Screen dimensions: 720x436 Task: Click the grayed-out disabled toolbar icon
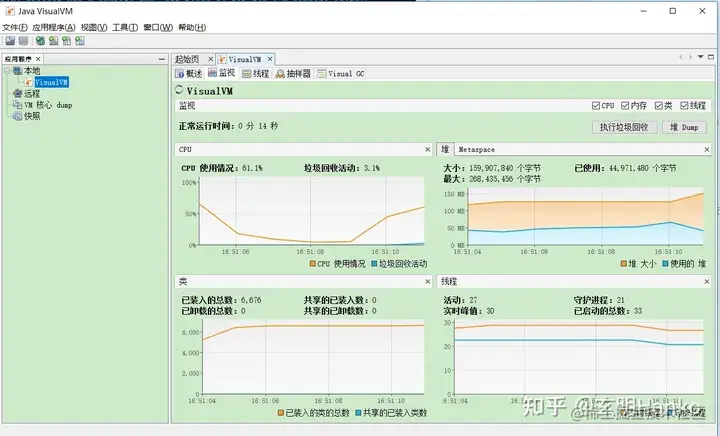pyautogui.click(x=23, y=41)
